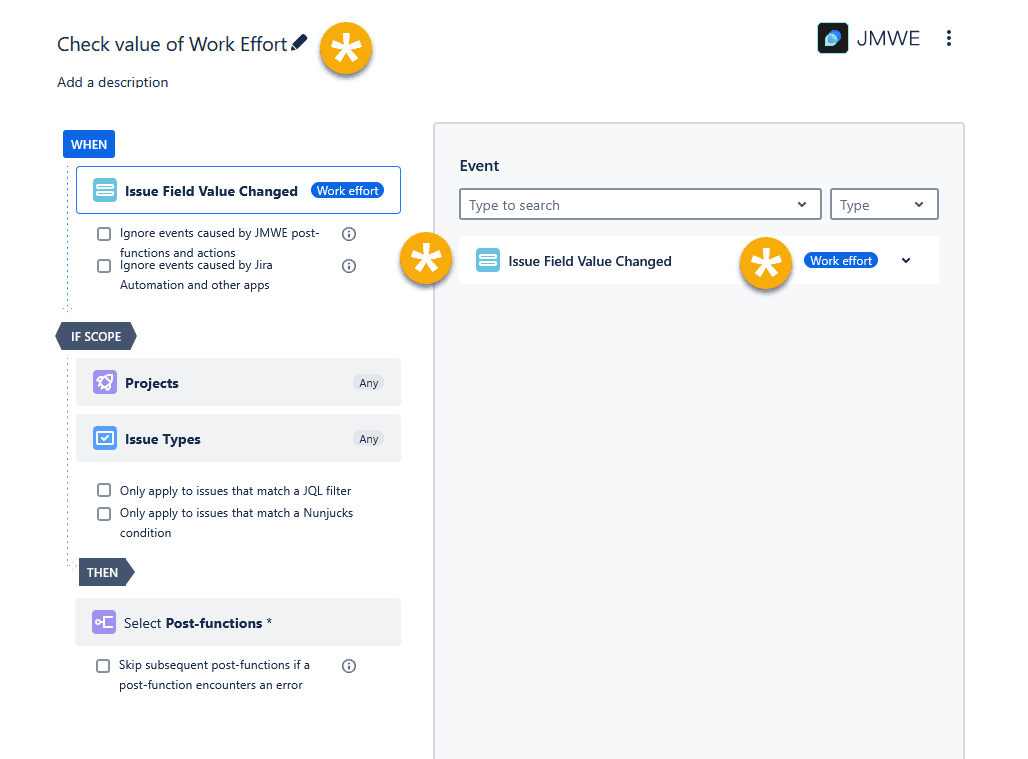Show info for skipping subsequent post-functions
The height and width of the screenshot is (759, 1028).
349,666
